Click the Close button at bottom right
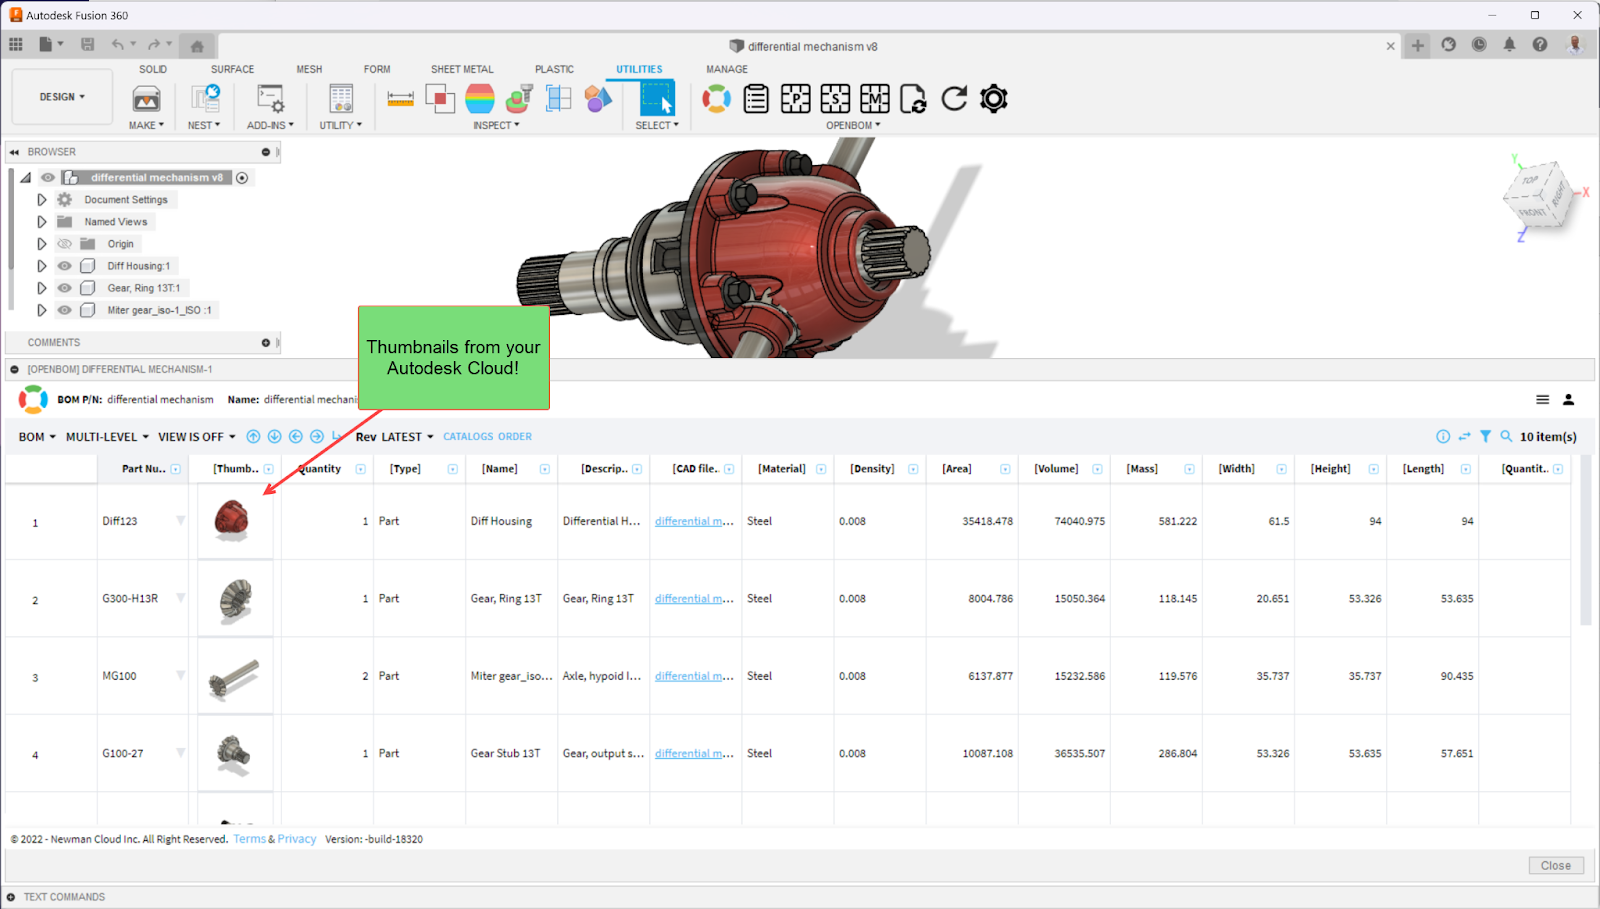Viewport: 1600px width, 909px height. (1555, 866)
